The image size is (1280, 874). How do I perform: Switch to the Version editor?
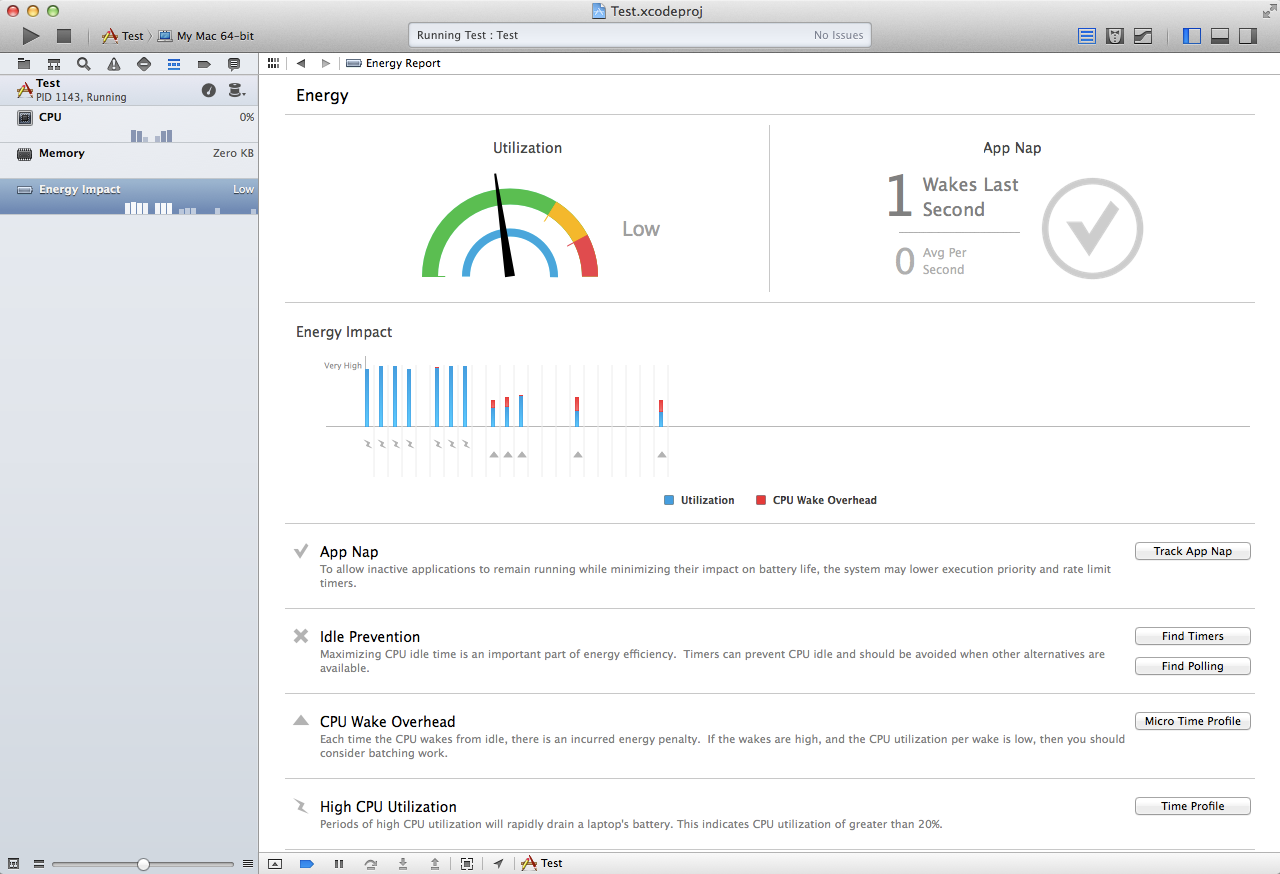[x=1143, y=36]
